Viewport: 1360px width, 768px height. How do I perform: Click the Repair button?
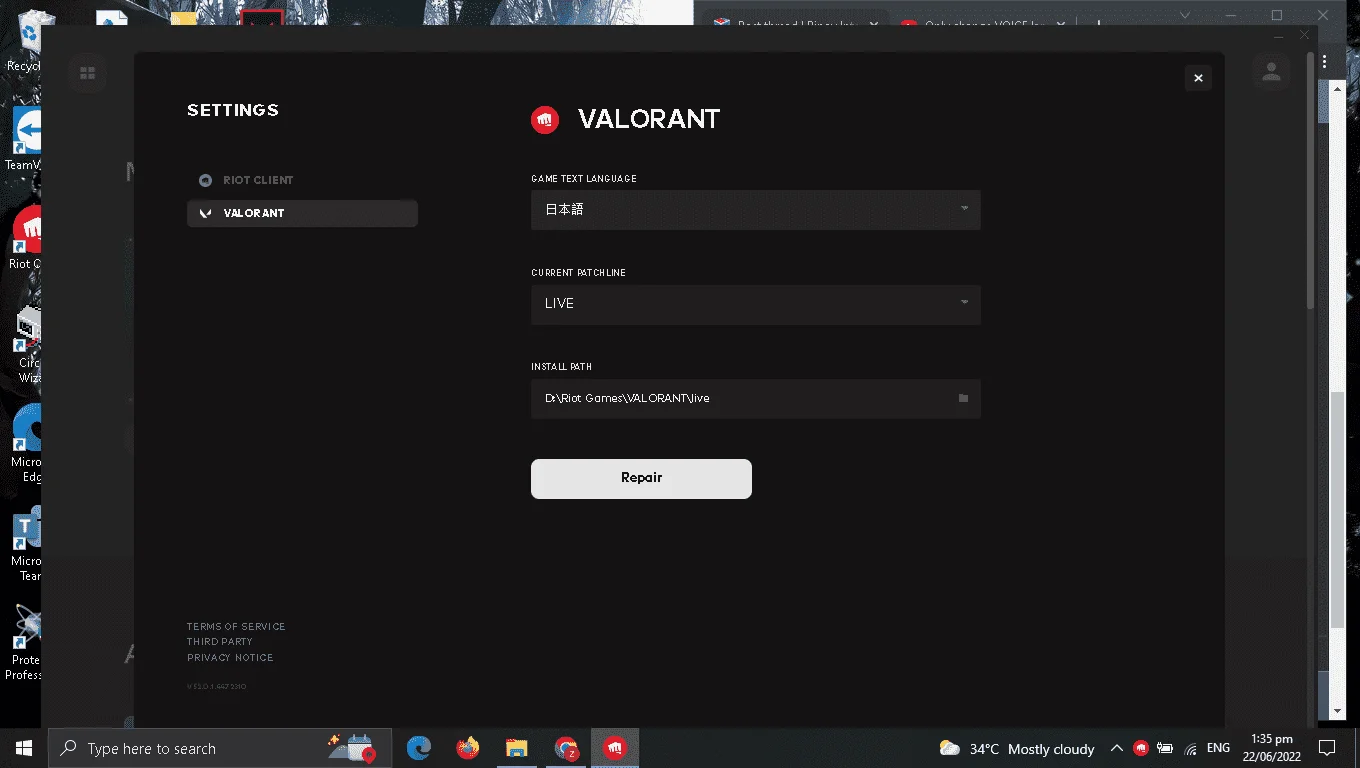pos(641,478)
